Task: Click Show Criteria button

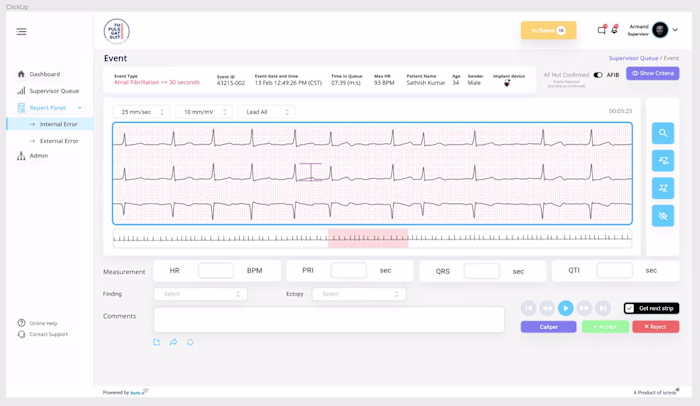Action: [x=653, y=73]
